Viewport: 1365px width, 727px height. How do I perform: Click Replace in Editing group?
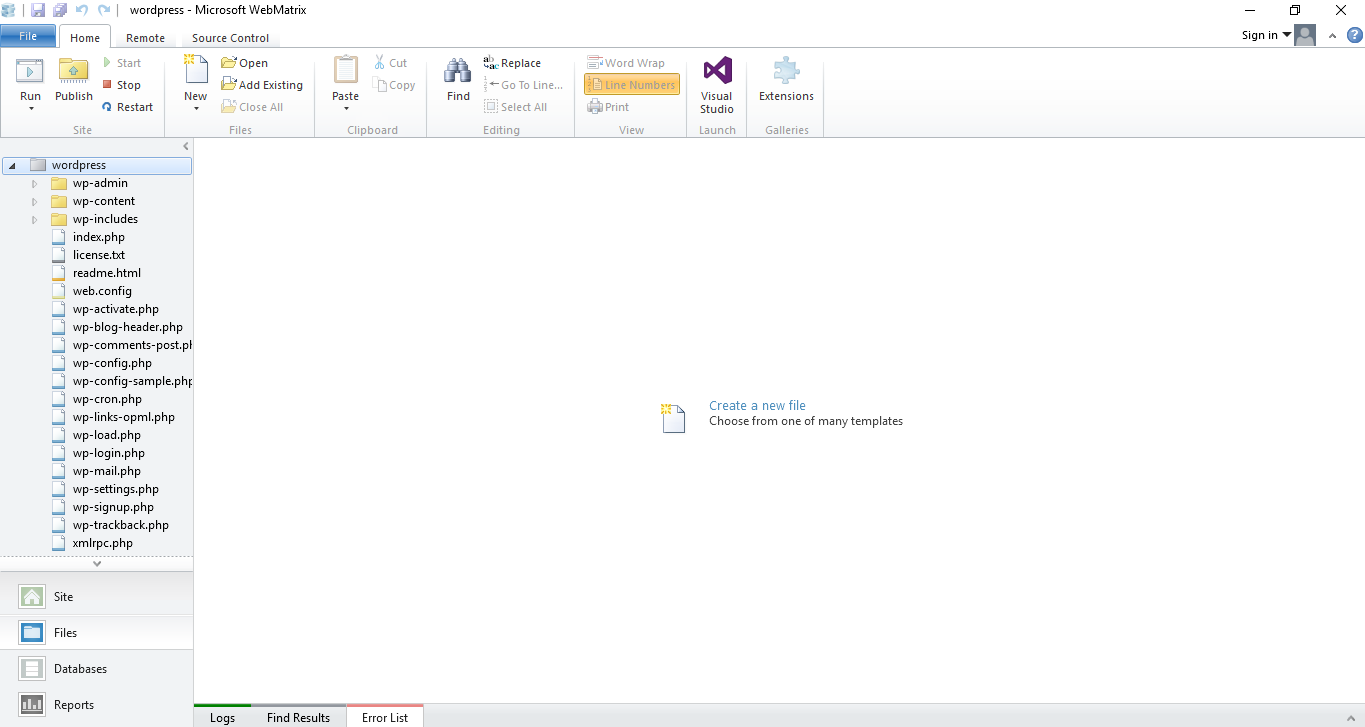512,63
